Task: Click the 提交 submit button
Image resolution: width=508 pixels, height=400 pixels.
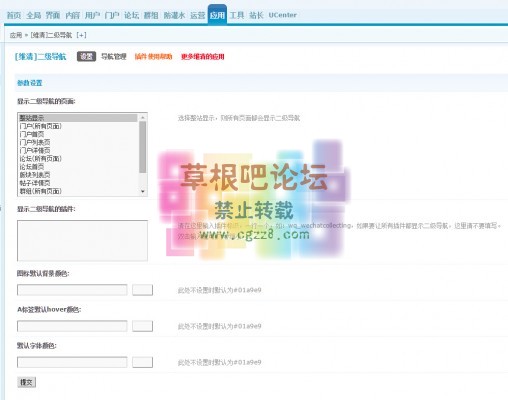Action: [x=26, y=382]
